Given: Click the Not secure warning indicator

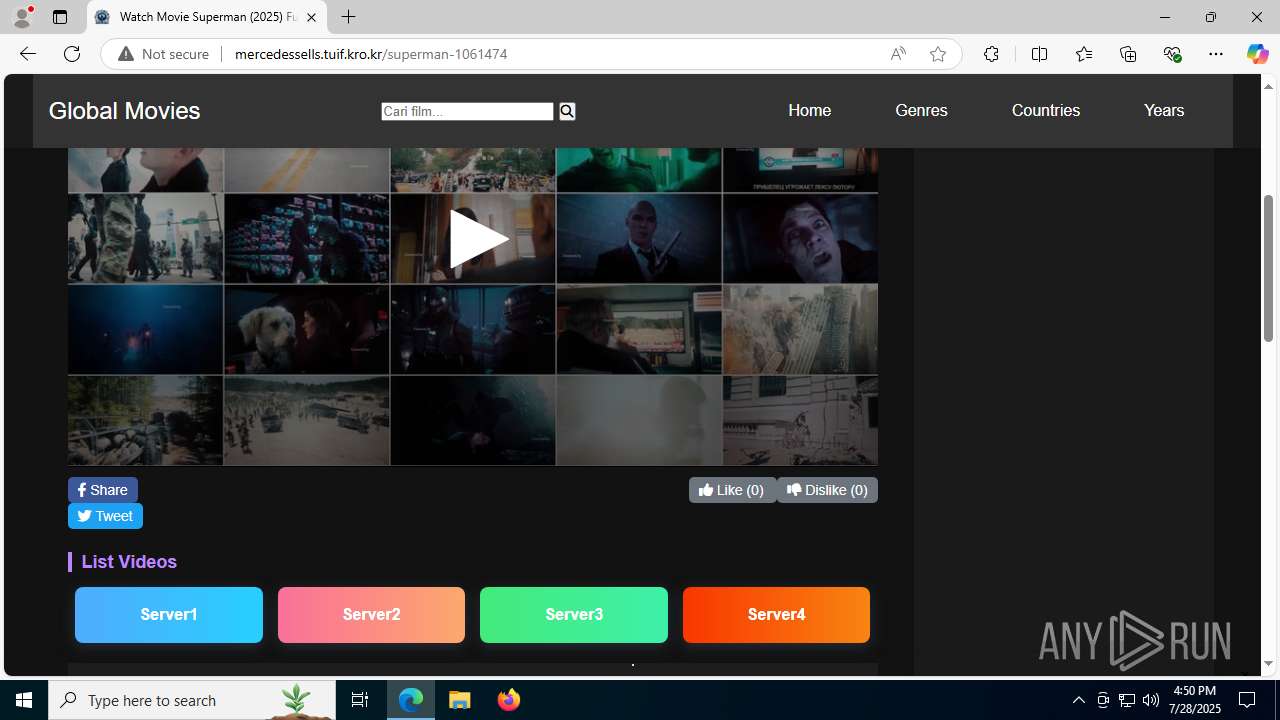Looking at the screenshot, I should [164, 54].
